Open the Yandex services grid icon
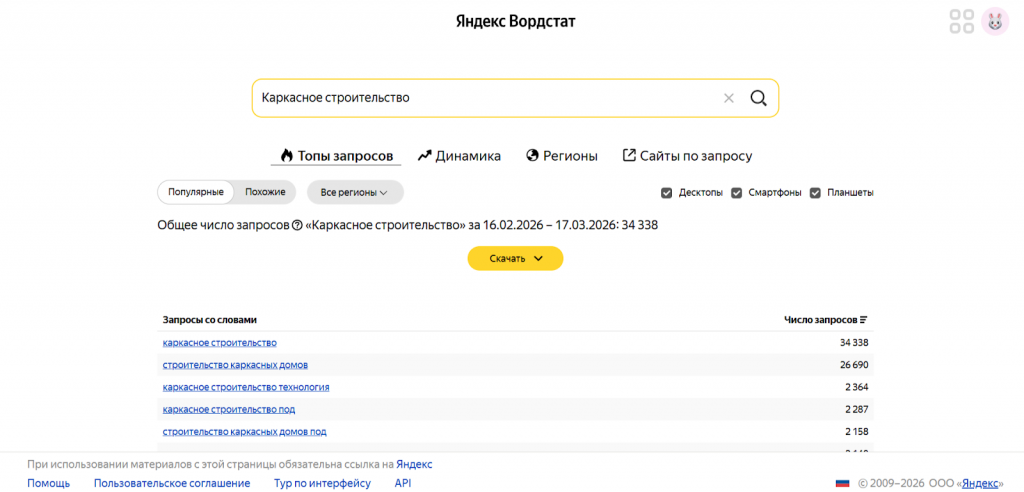 961,21
